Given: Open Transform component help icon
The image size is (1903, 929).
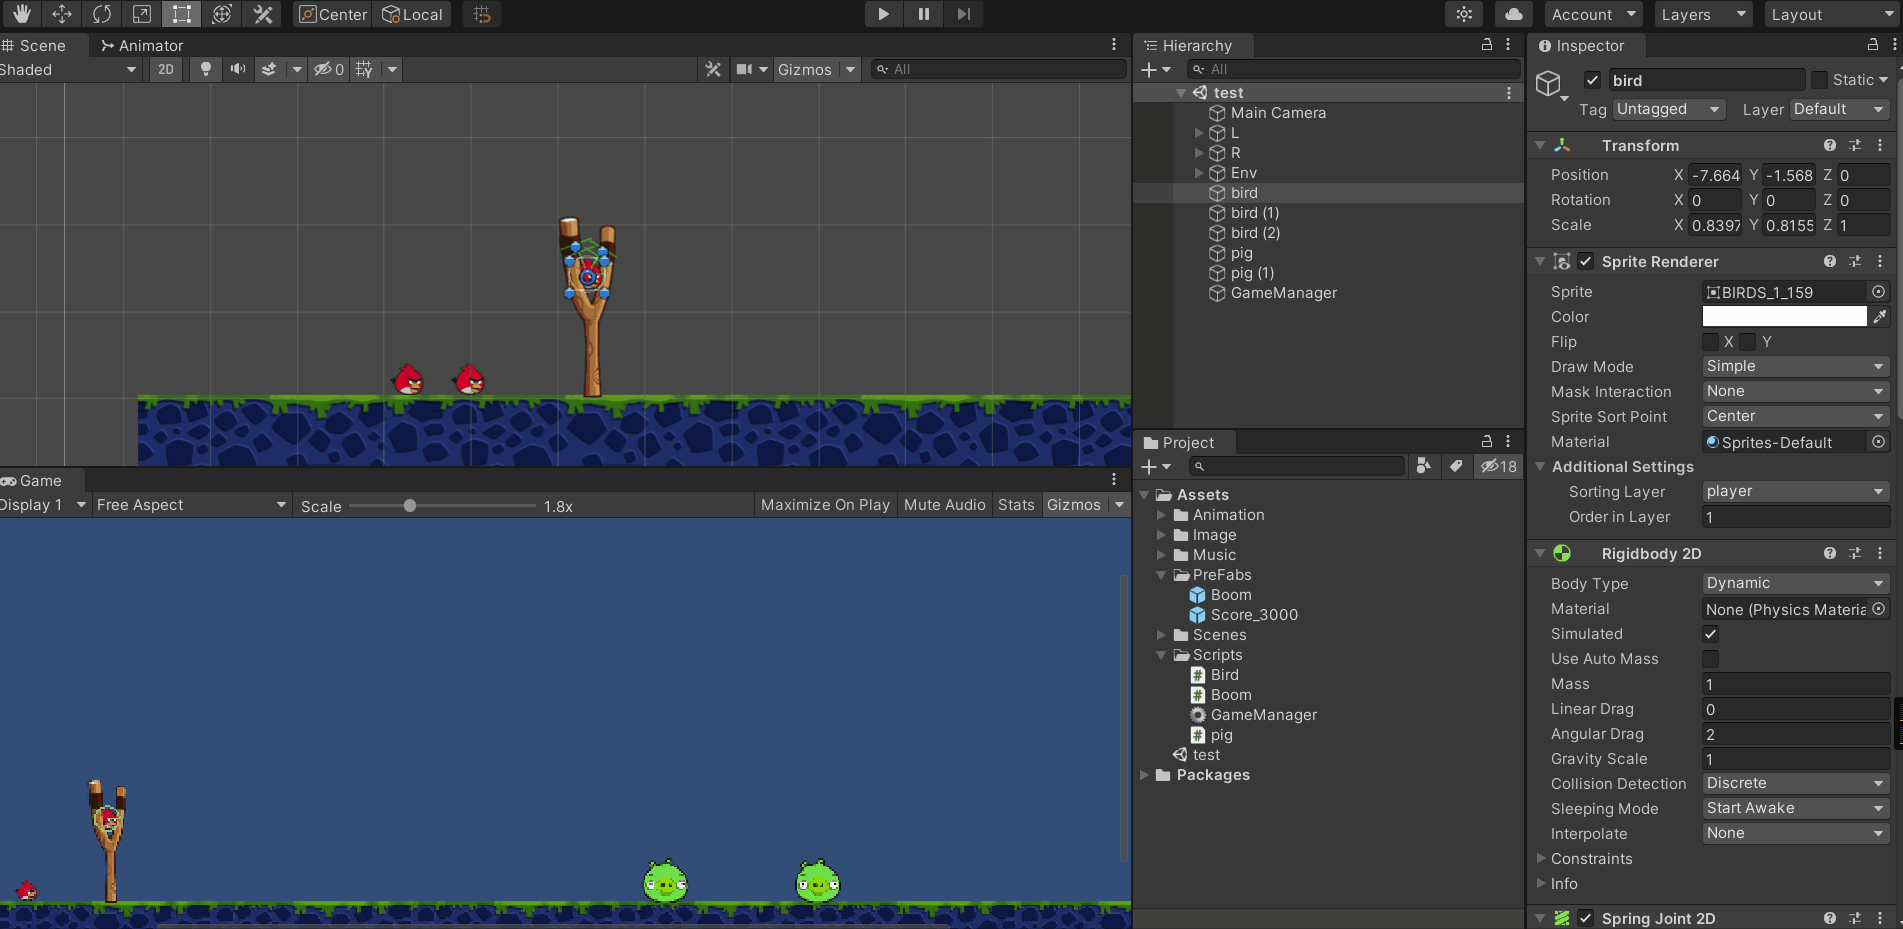Looking at the screenshot, I should [x=1829, y=145].
